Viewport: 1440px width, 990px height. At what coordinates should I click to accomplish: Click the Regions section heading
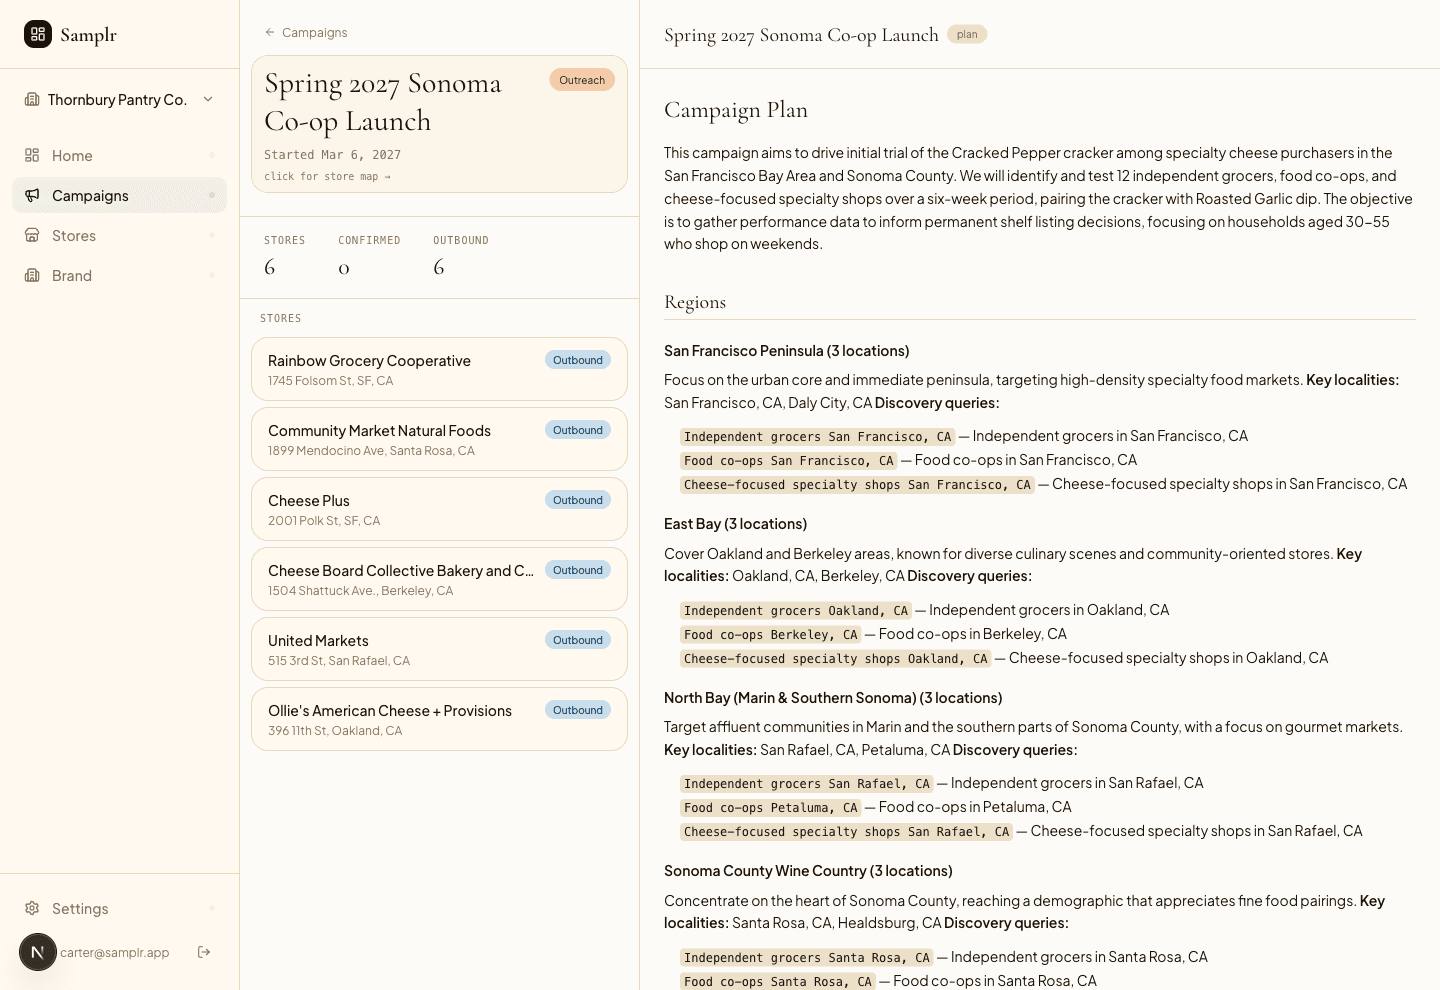[x=695, y=302]
